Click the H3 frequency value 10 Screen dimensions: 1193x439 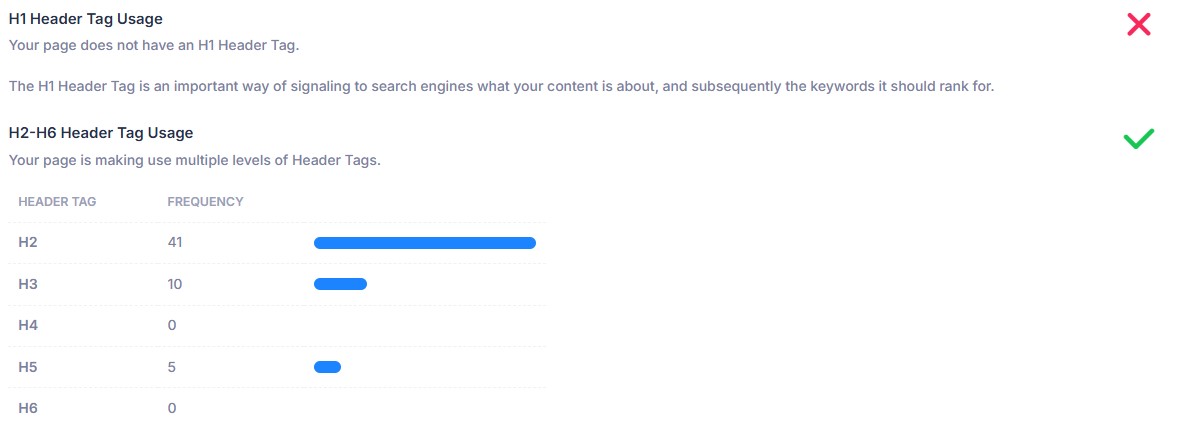pos(175,284)
